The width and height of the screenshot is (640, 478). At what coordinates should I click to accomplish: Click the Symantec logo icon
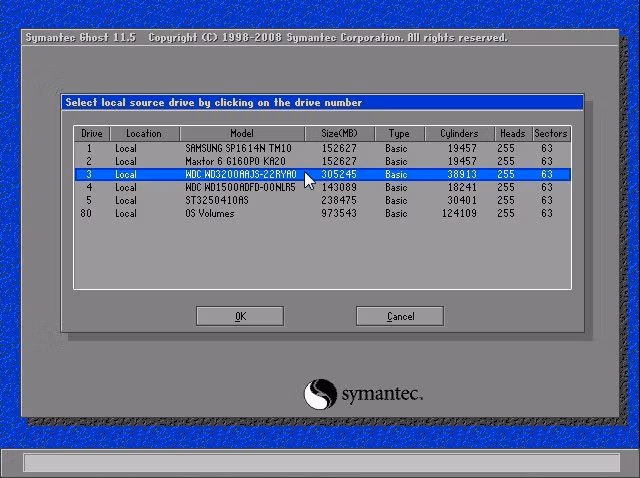(x=320, y=394)
